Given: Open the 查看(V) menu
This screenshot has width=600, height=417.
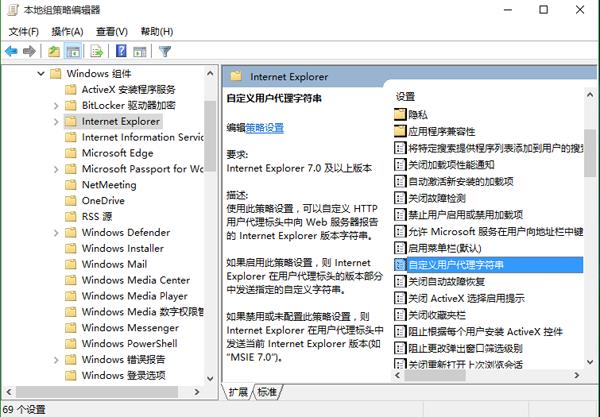Looking at the screenshot, I should click(x=112, y=31).
